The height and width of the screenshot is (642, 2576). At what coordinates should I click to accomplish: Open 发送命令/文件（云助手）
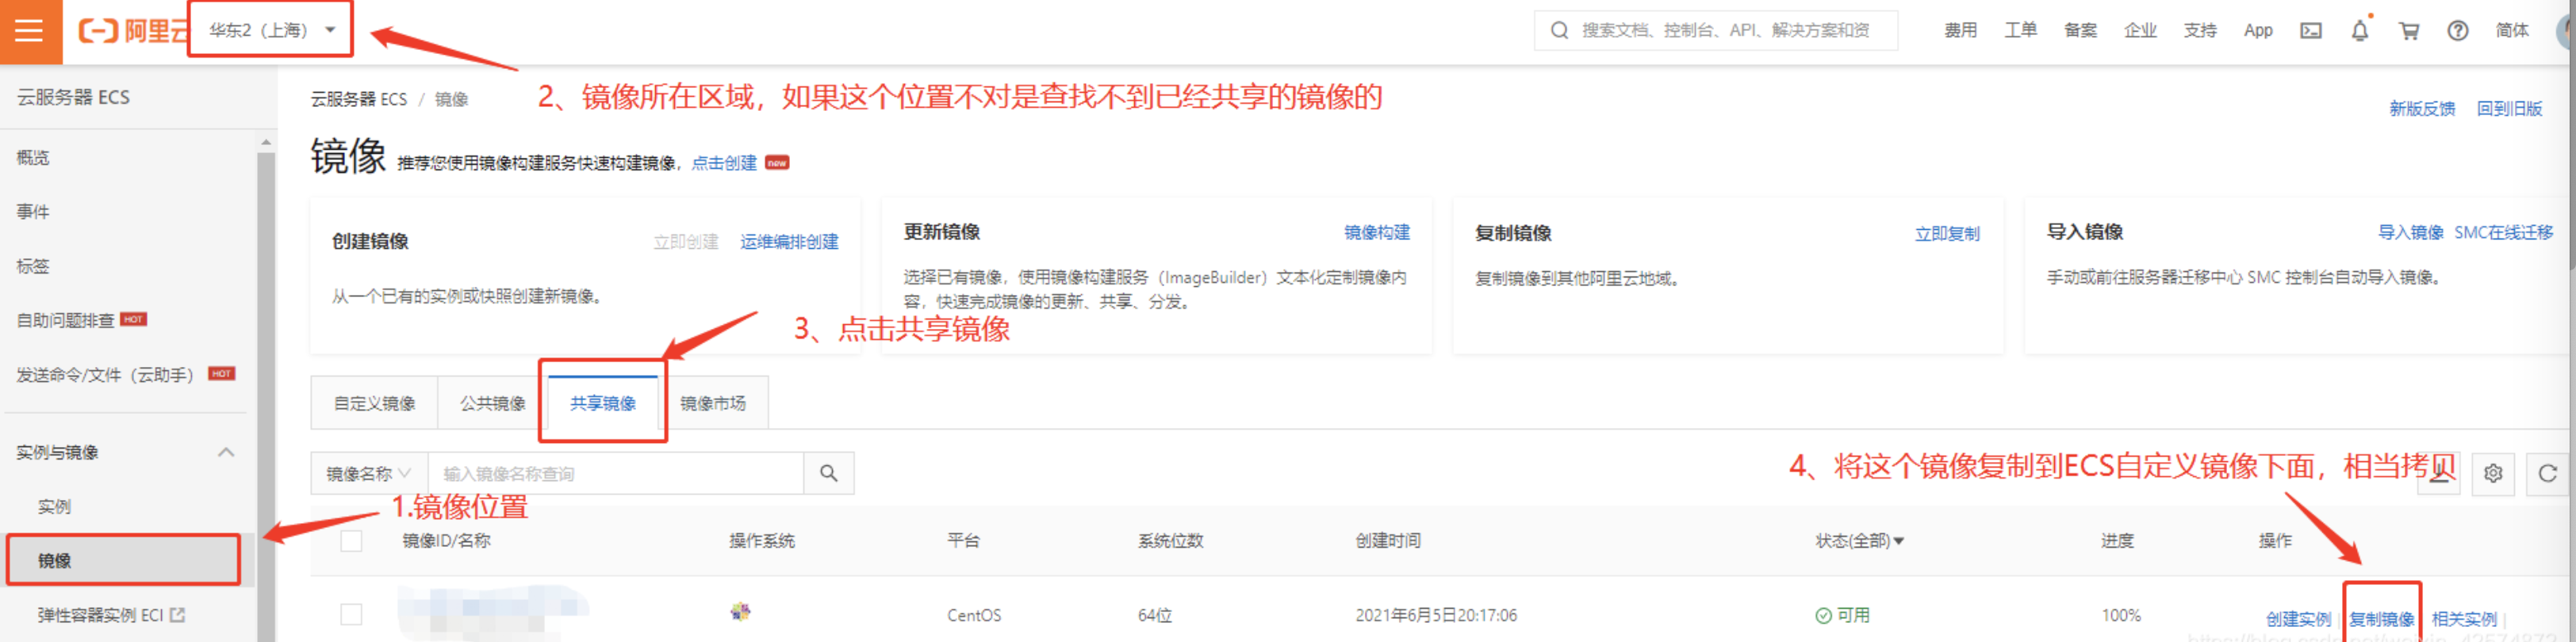click(105, 374)
